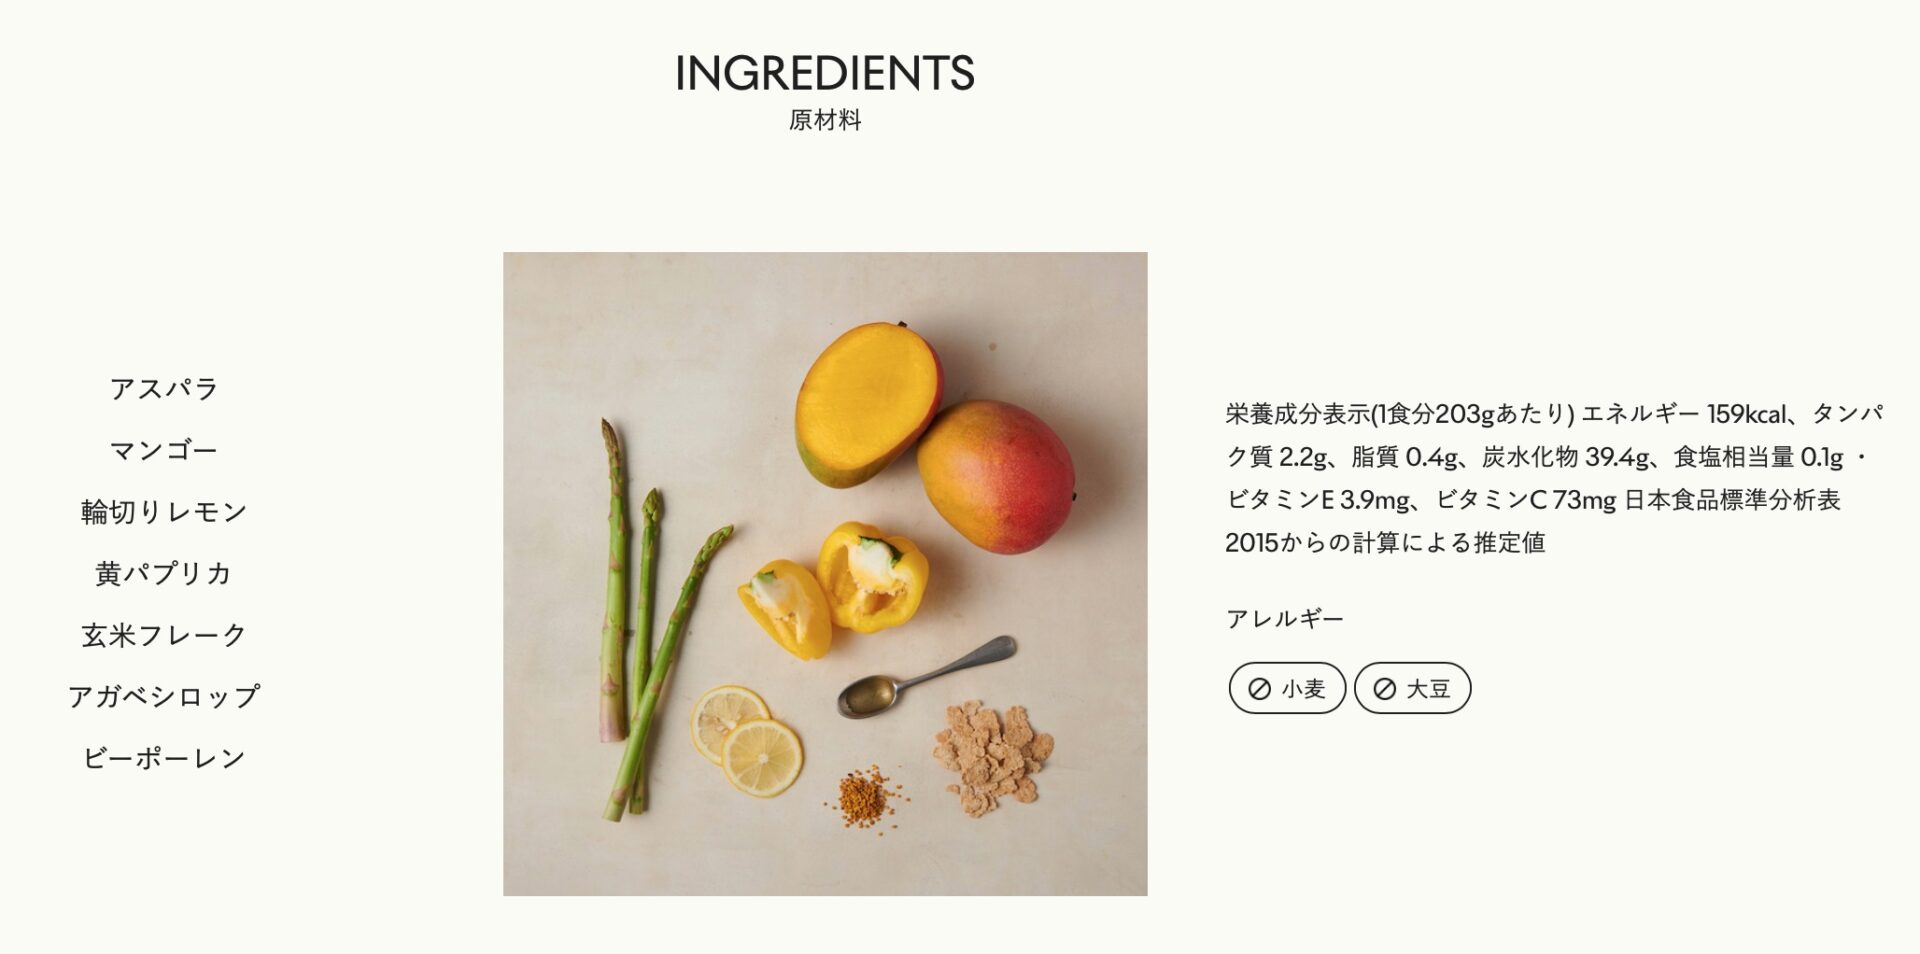The image size is (1920, 954).
Task: Select the 大豆 allergen badge
Action: [1412, 688]
